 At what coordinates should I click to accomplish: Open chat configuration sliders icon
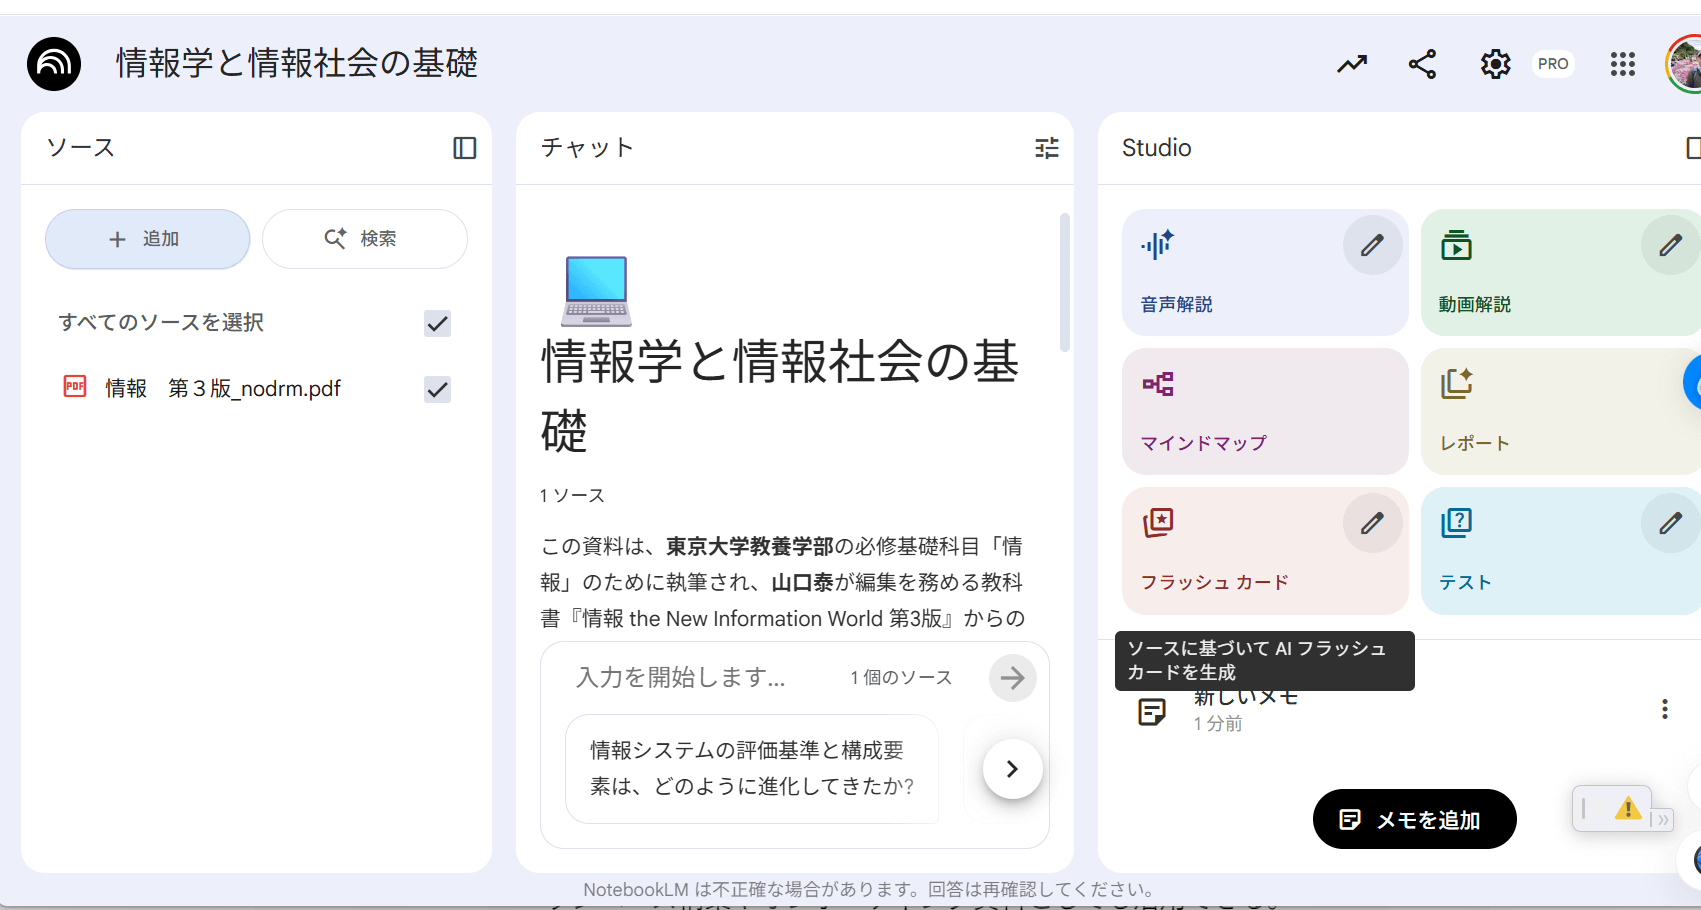1046,148
